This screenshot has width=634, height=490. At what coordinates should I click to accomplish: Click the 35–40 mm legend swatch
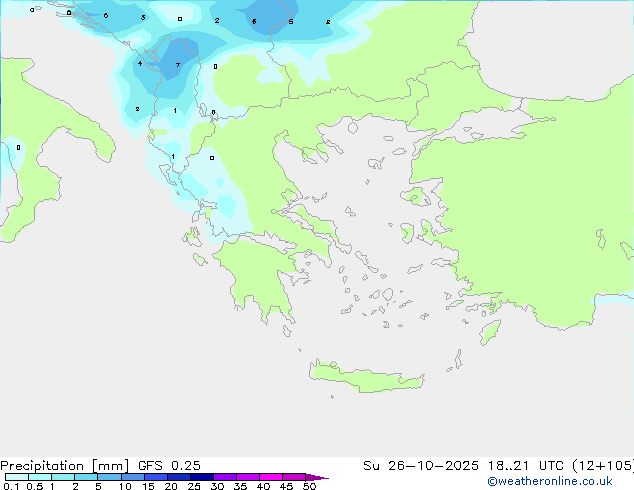tap(247, 477)
